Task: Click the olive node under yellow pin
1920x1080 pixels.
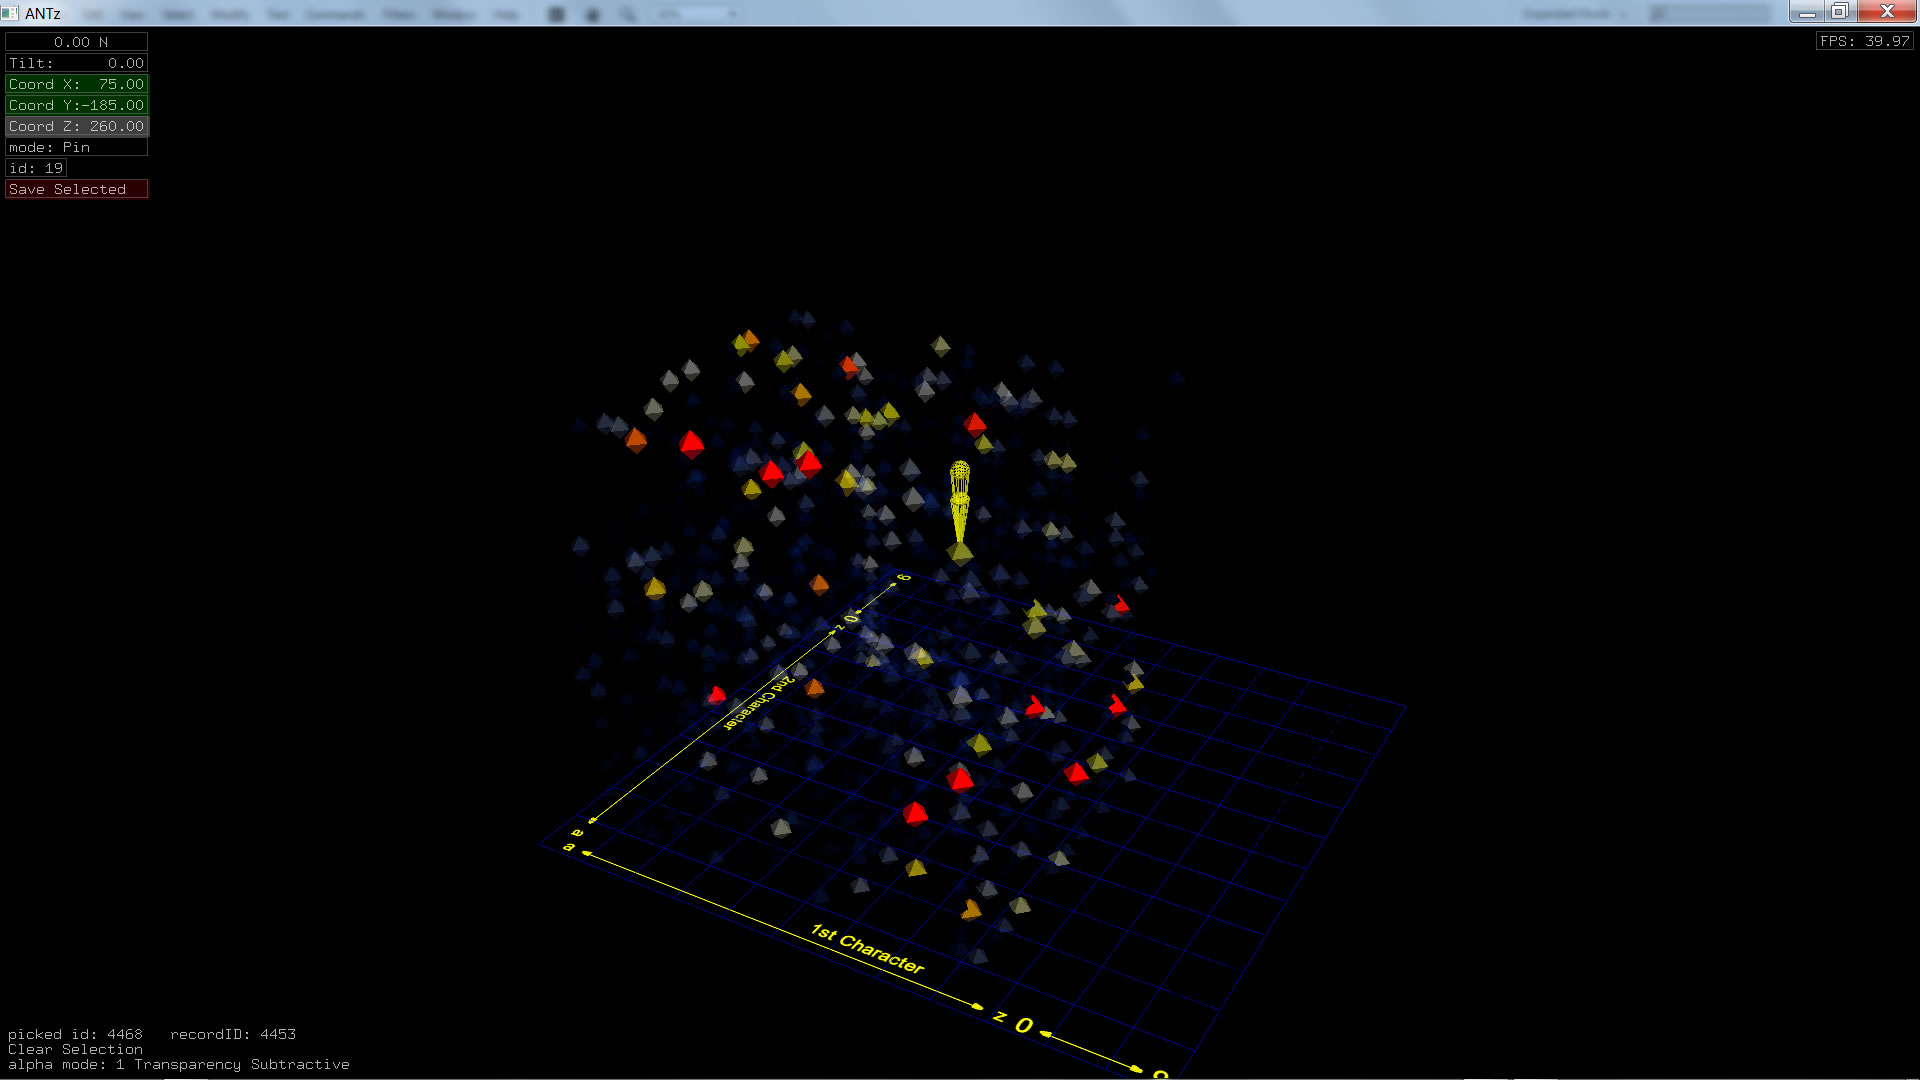Action: pyautogui.click(x=960, y=552)
